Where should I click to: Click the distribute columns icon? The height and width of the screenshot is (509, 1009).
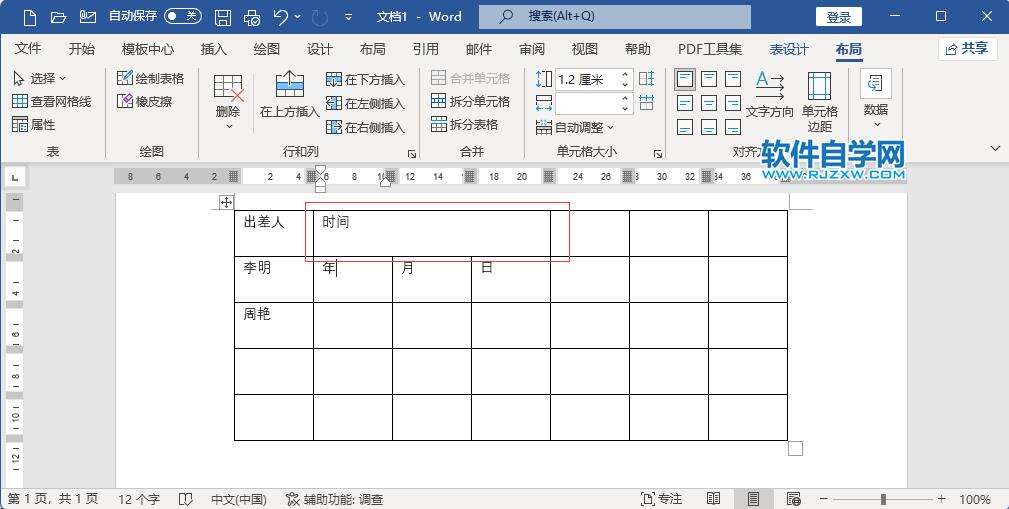pos(647,102)
